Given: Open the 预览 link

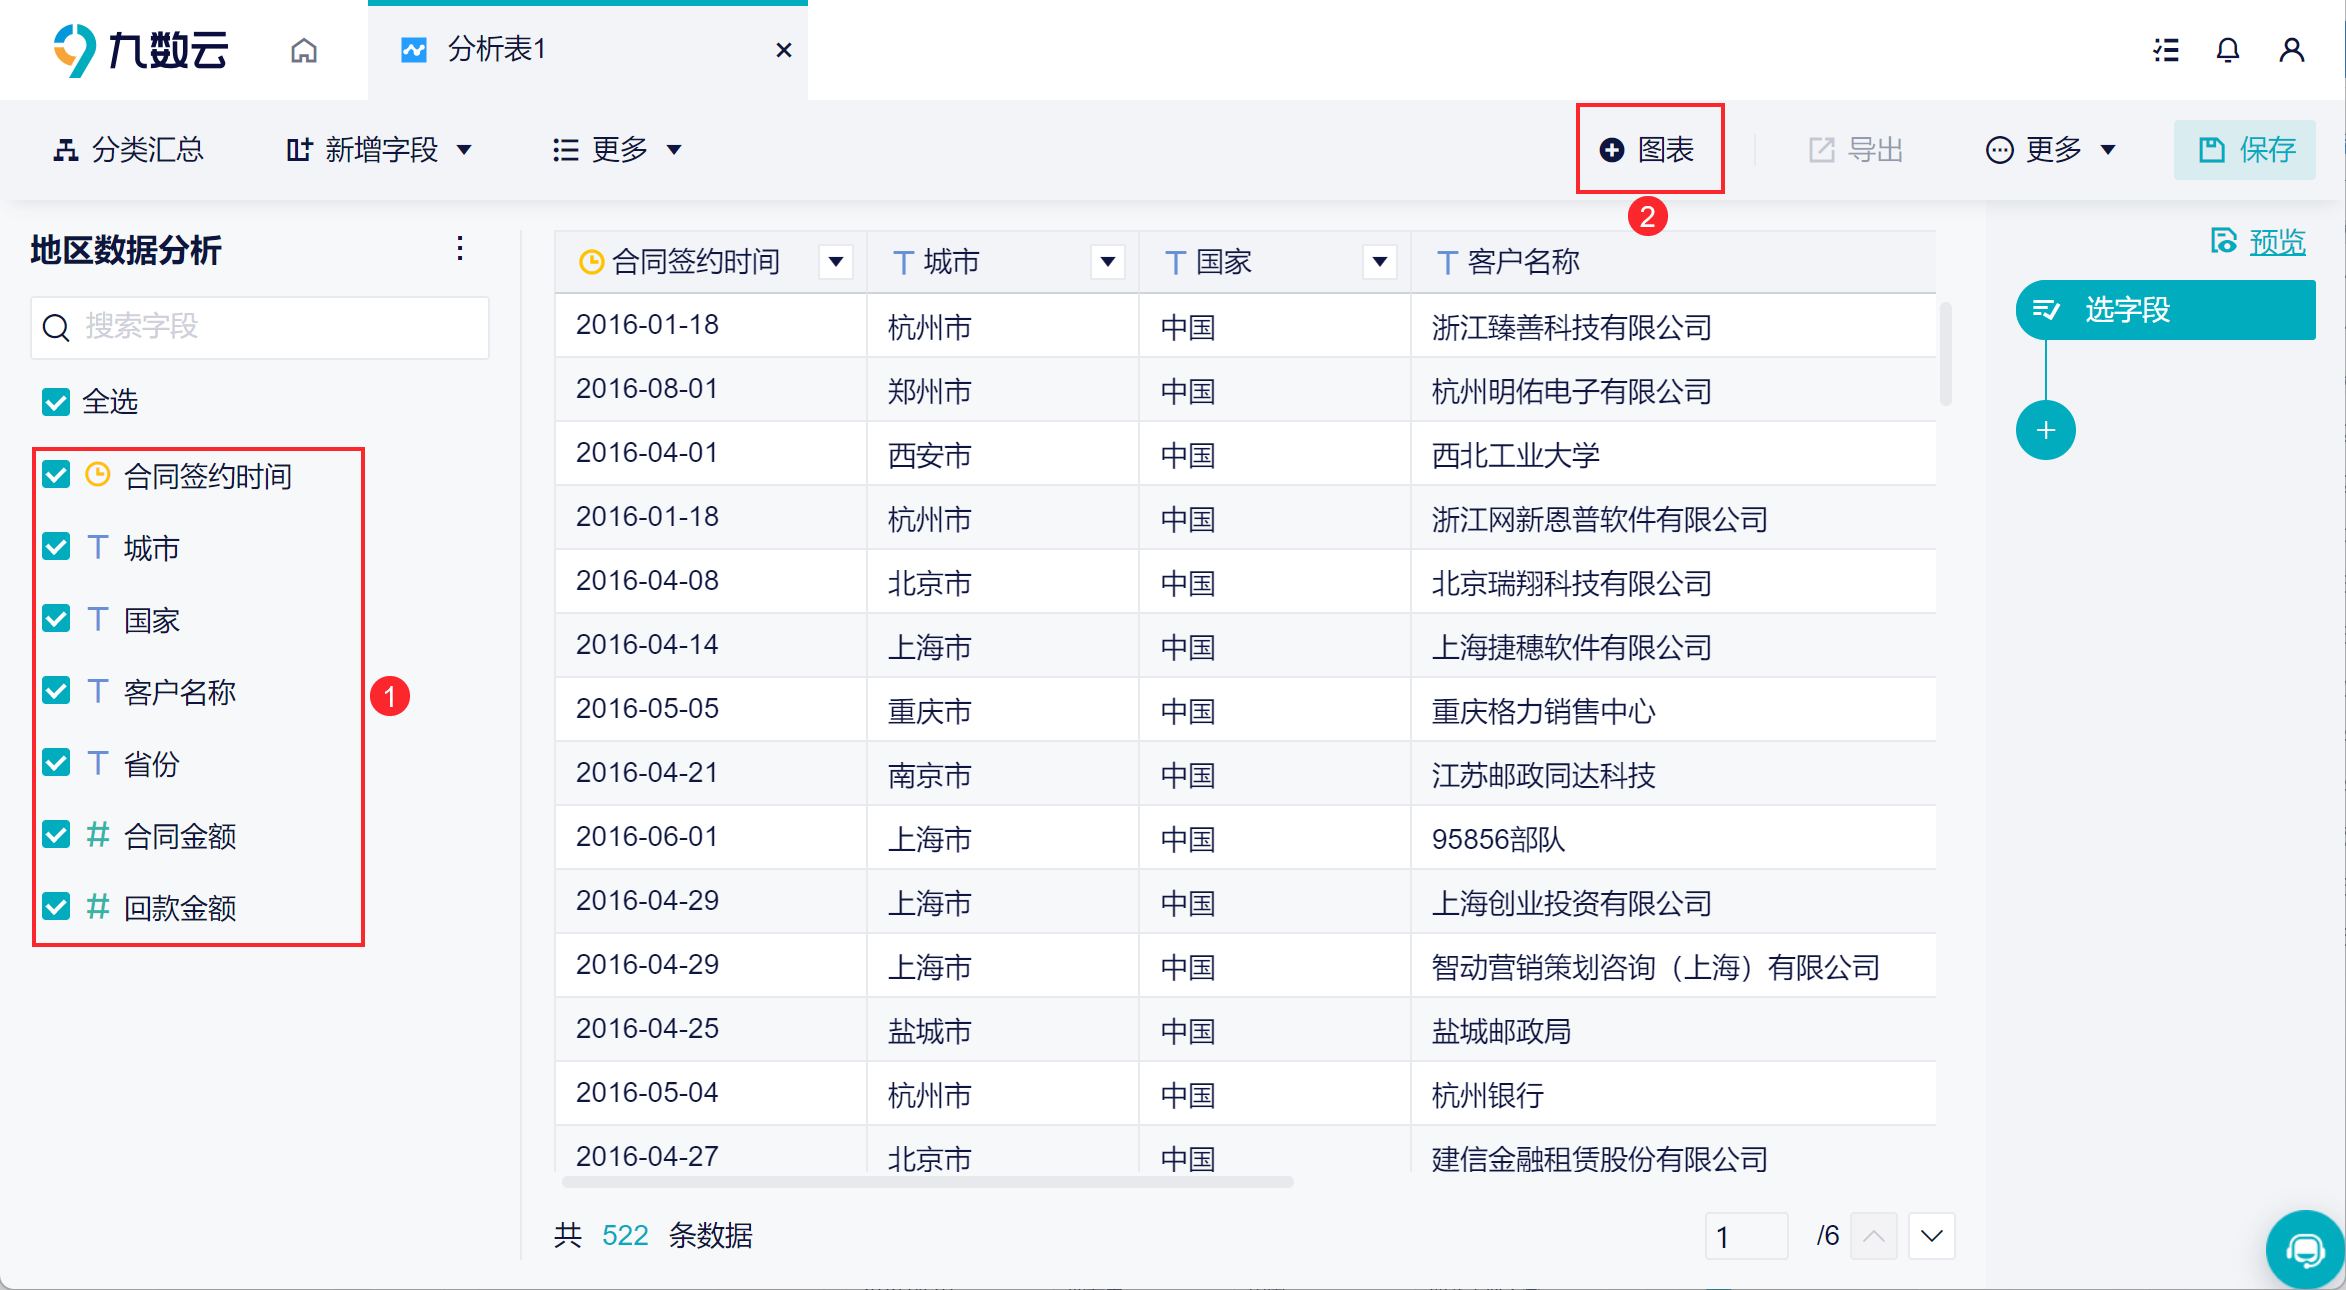Looking at the screenshot, I should pos(2276,242).
